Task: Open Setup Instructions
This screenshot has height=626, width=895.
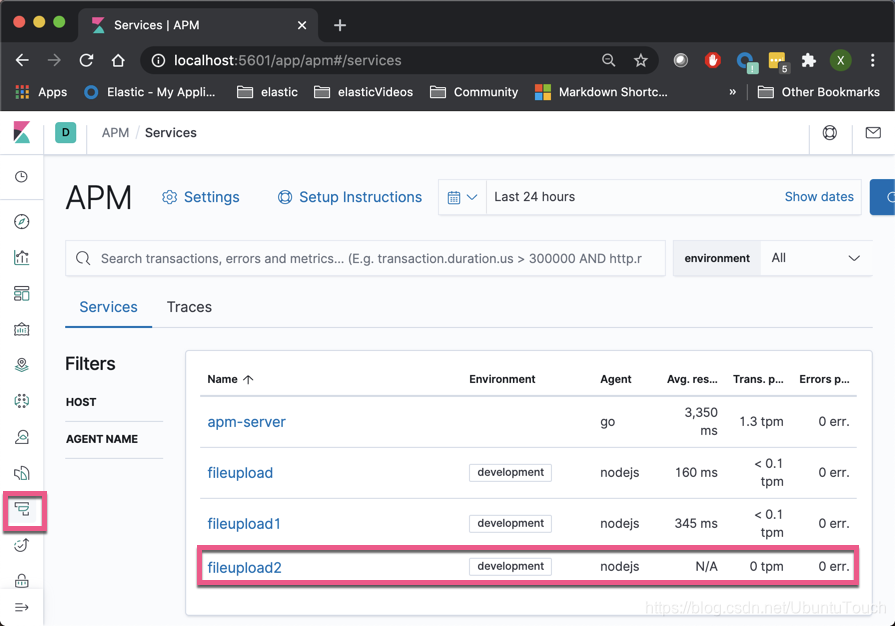Action: coord(349,197)
